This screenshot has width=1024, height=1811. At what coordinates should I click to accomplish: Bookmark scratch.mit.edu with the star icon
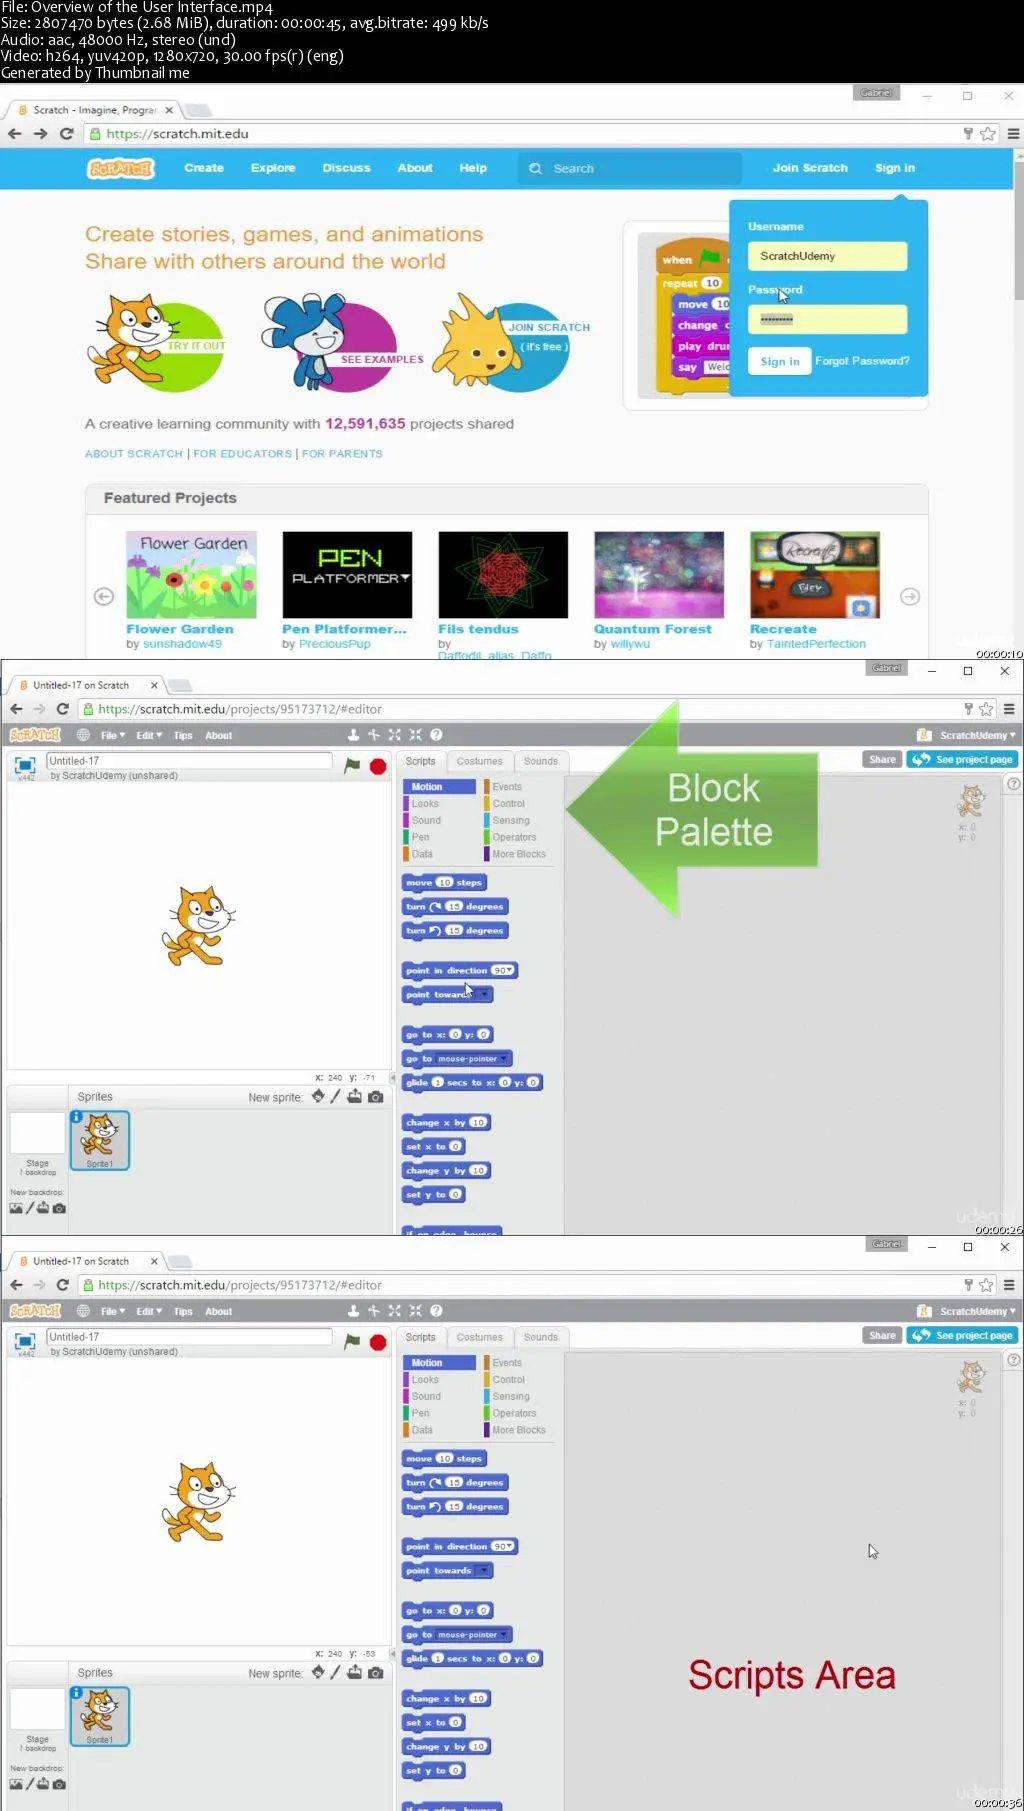click(x=988, y=133)
